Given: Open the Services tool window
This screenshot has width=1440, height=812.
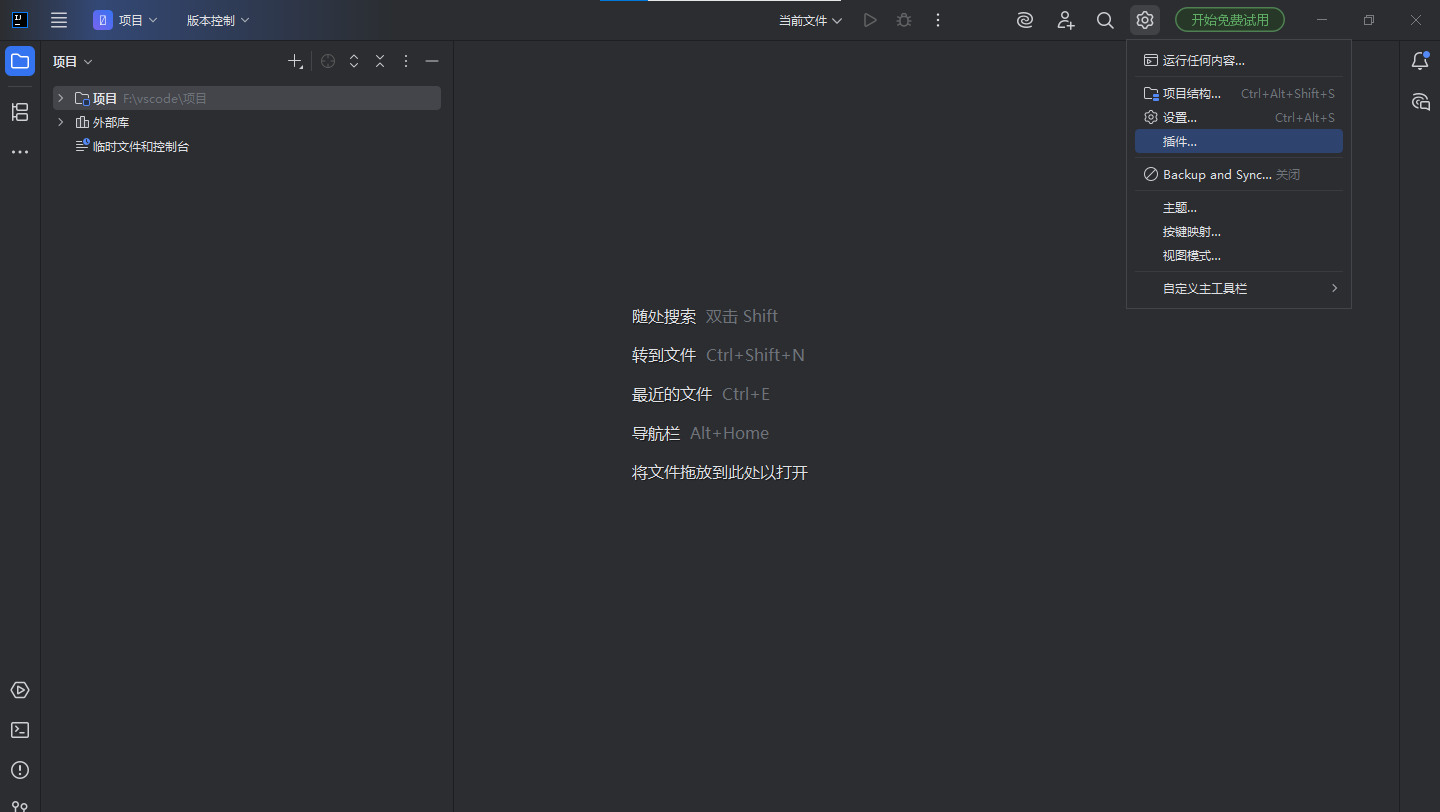Looking at the screenshot, I should 19,690.
